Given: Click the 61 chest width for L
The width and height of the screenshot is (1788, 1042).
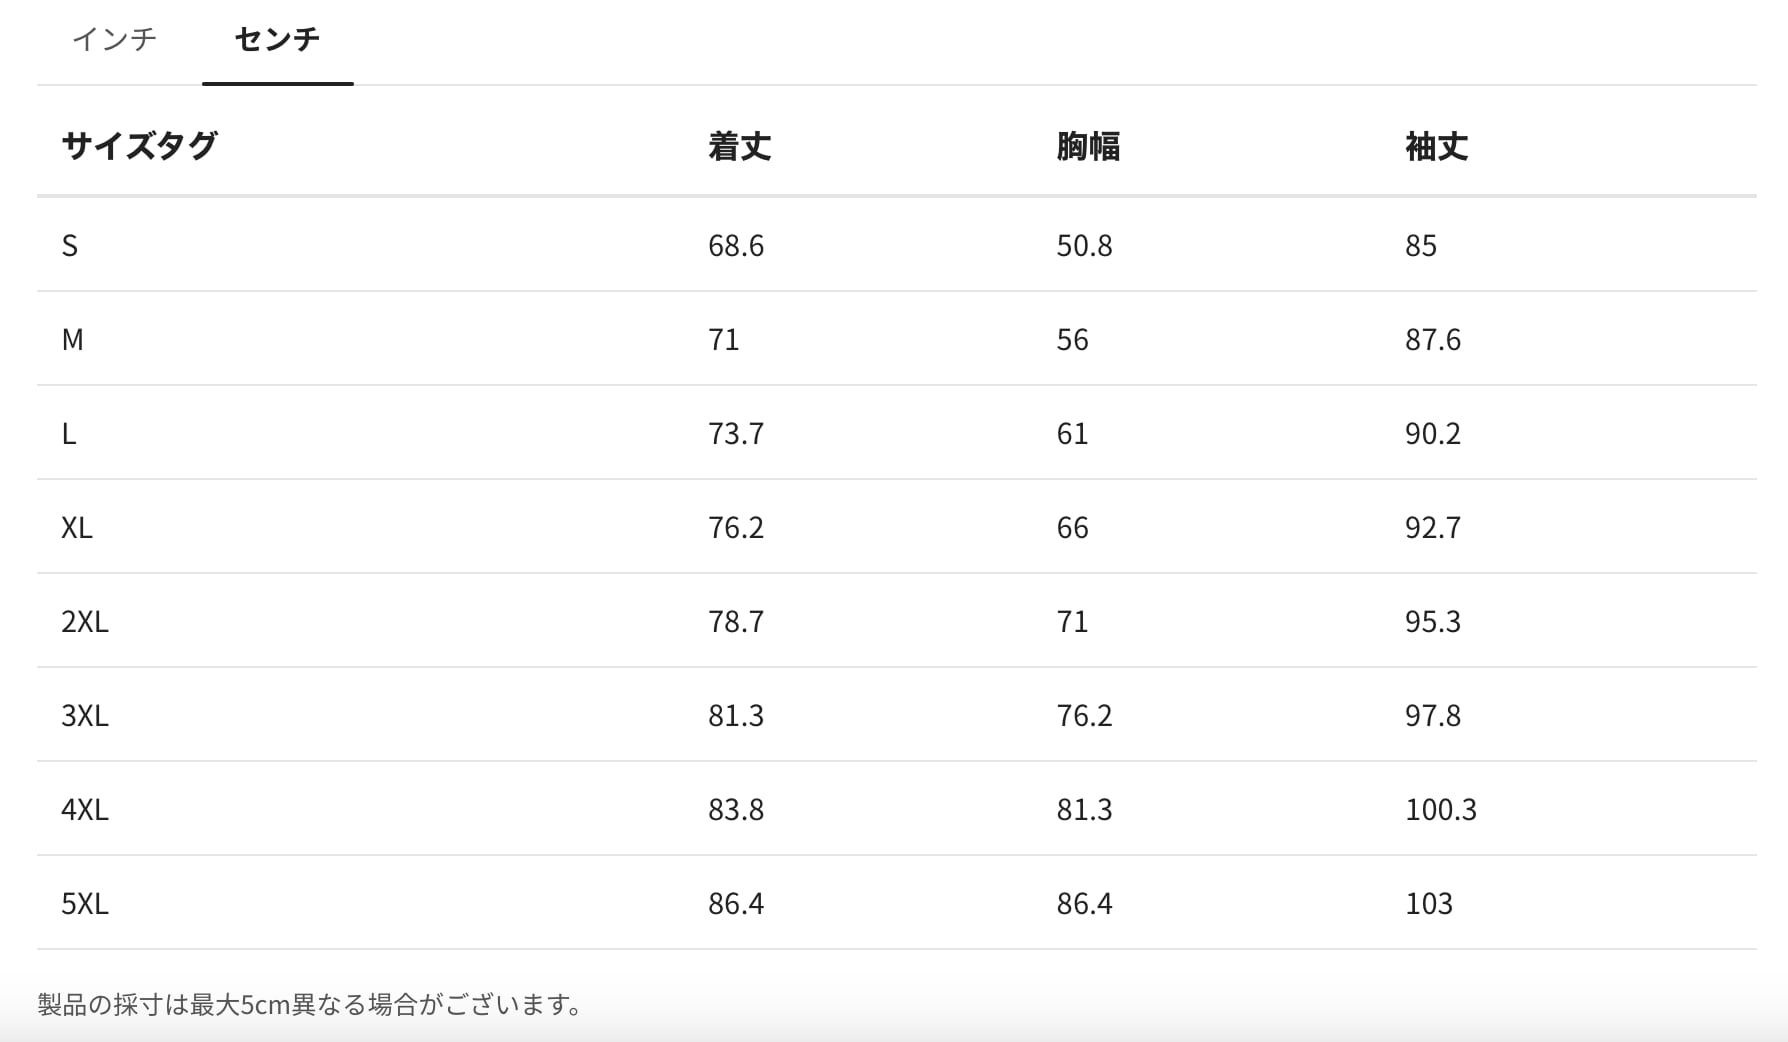Looking at the screenshot, I should coord(1072,434).
